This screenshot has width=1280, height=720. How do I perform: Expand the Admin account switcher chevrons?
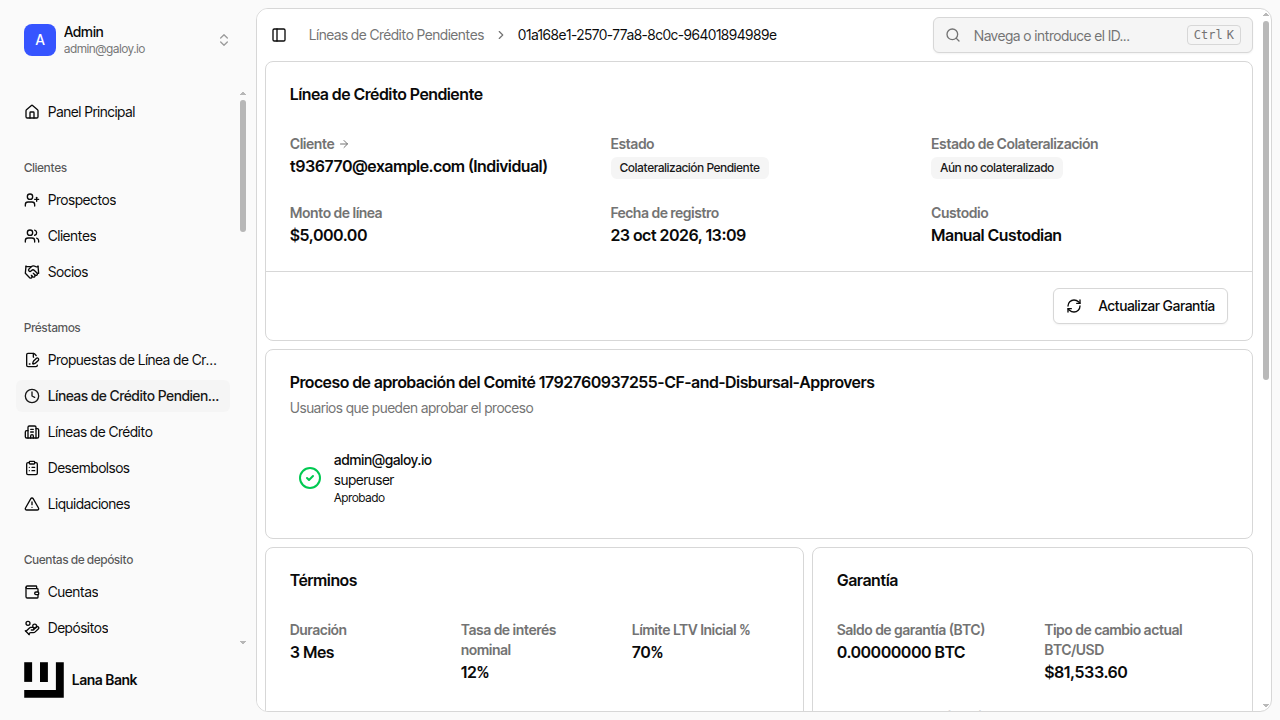[x=224, y=40]
